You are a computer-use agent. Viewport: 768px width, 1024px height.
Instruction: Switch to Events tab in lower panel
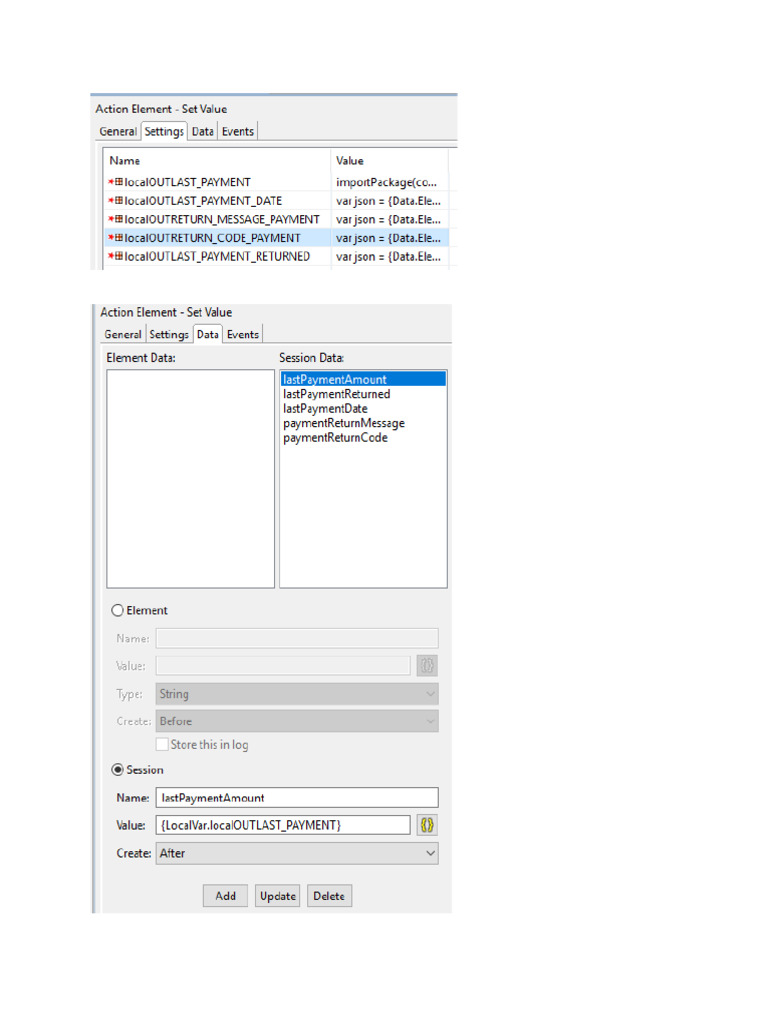(243, 334)
